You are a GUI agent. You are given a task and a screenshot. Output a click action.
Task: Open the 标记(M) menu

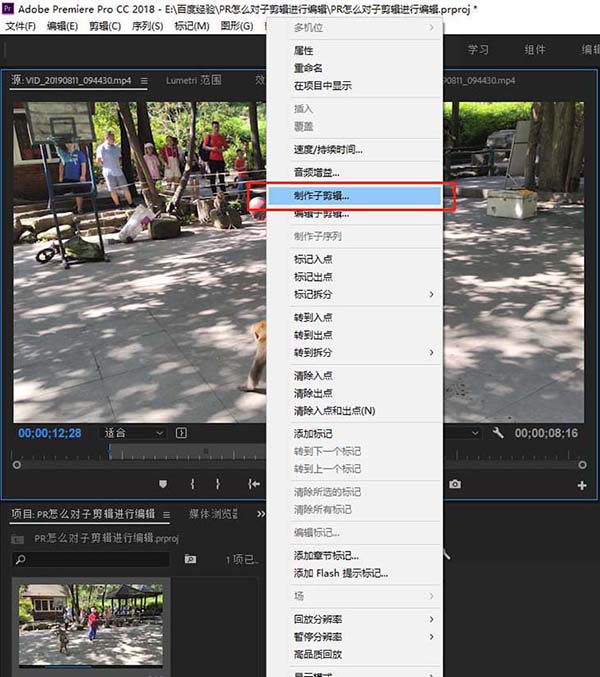(192, 26)
